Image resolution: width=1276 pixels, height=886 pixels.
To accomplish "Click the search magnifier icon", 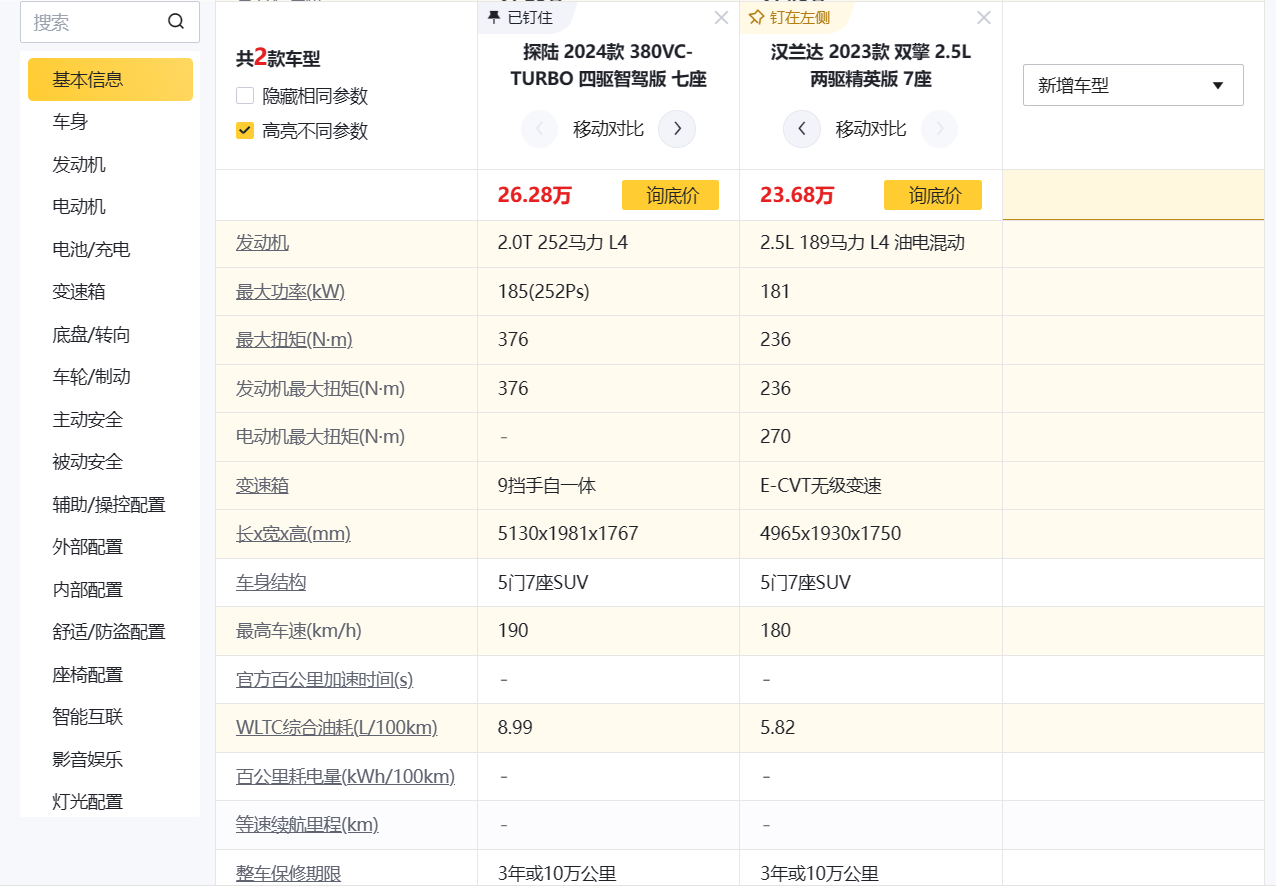I will coord(176,22).
